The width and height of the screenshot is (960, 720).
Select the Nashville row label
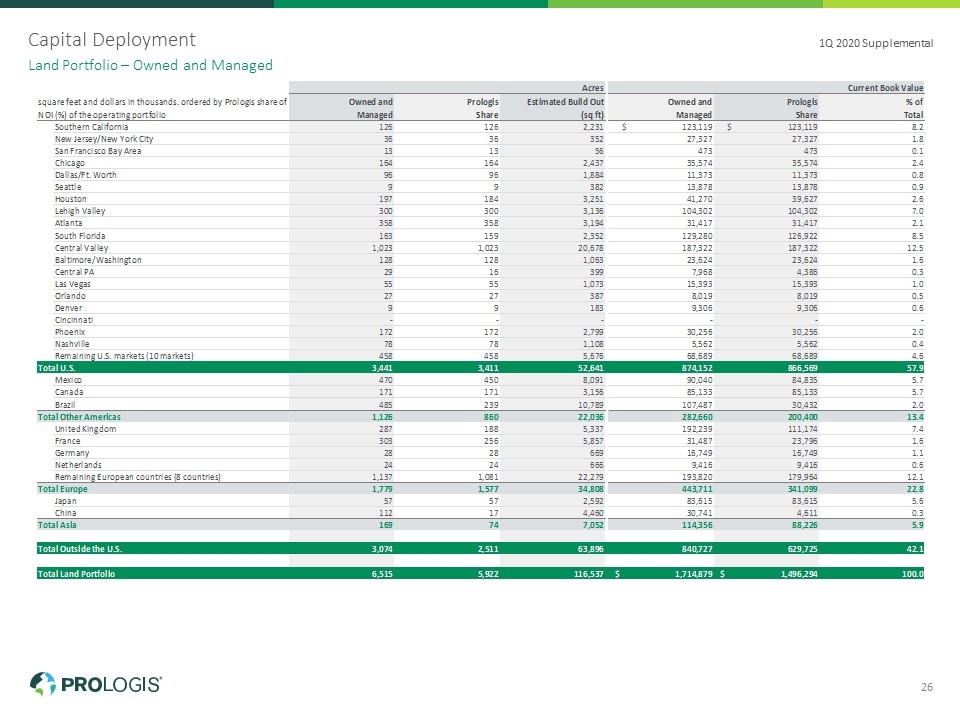(72, 344)
